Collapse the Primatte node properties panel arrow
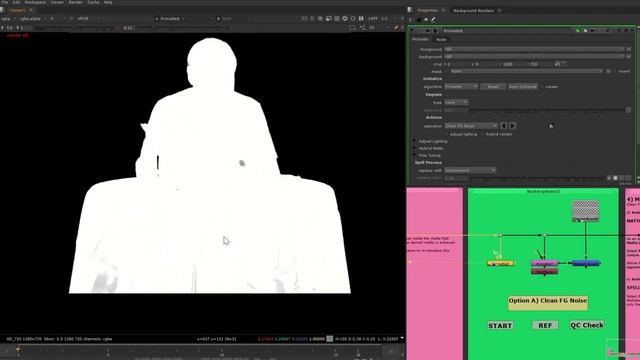Screen dimensions: 640x360 click(x=412, y=31)
